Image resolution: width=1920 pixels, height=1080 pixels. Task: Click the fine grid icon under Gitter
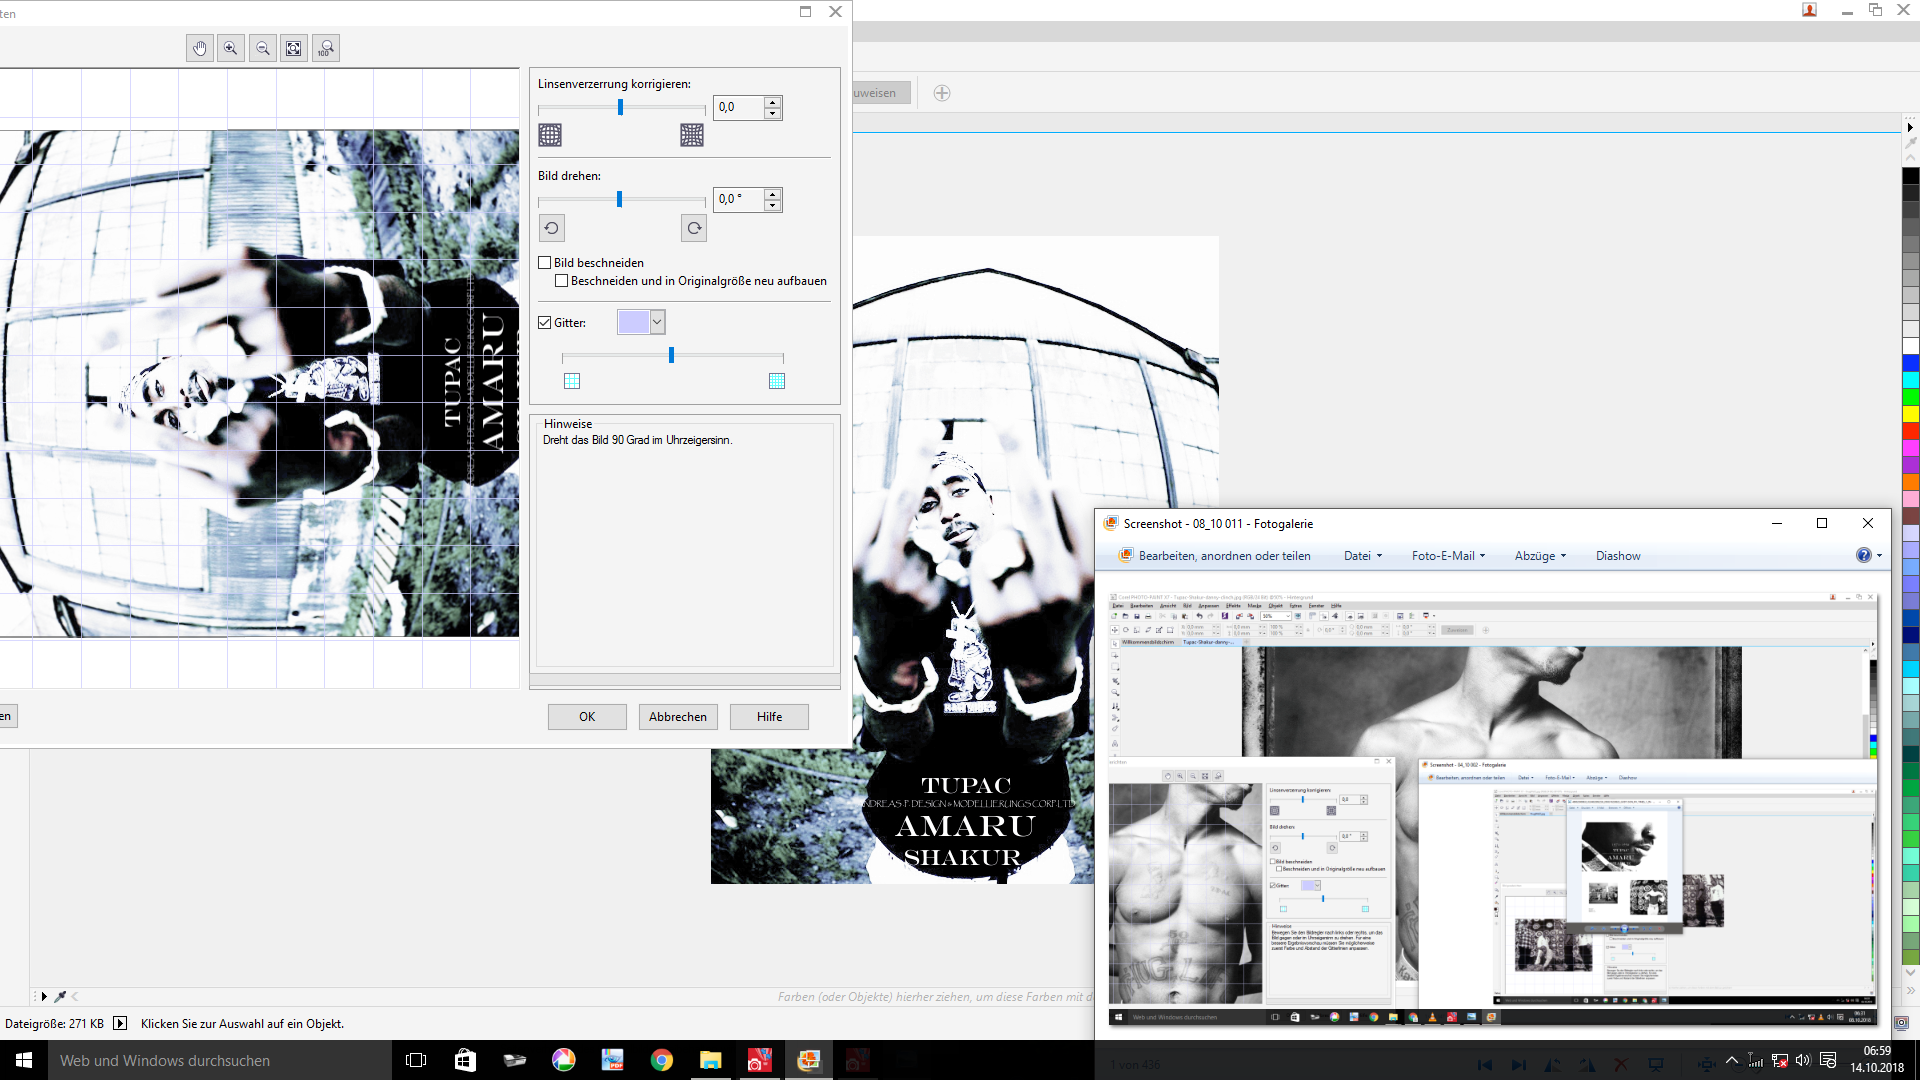(x=777, y=381)
